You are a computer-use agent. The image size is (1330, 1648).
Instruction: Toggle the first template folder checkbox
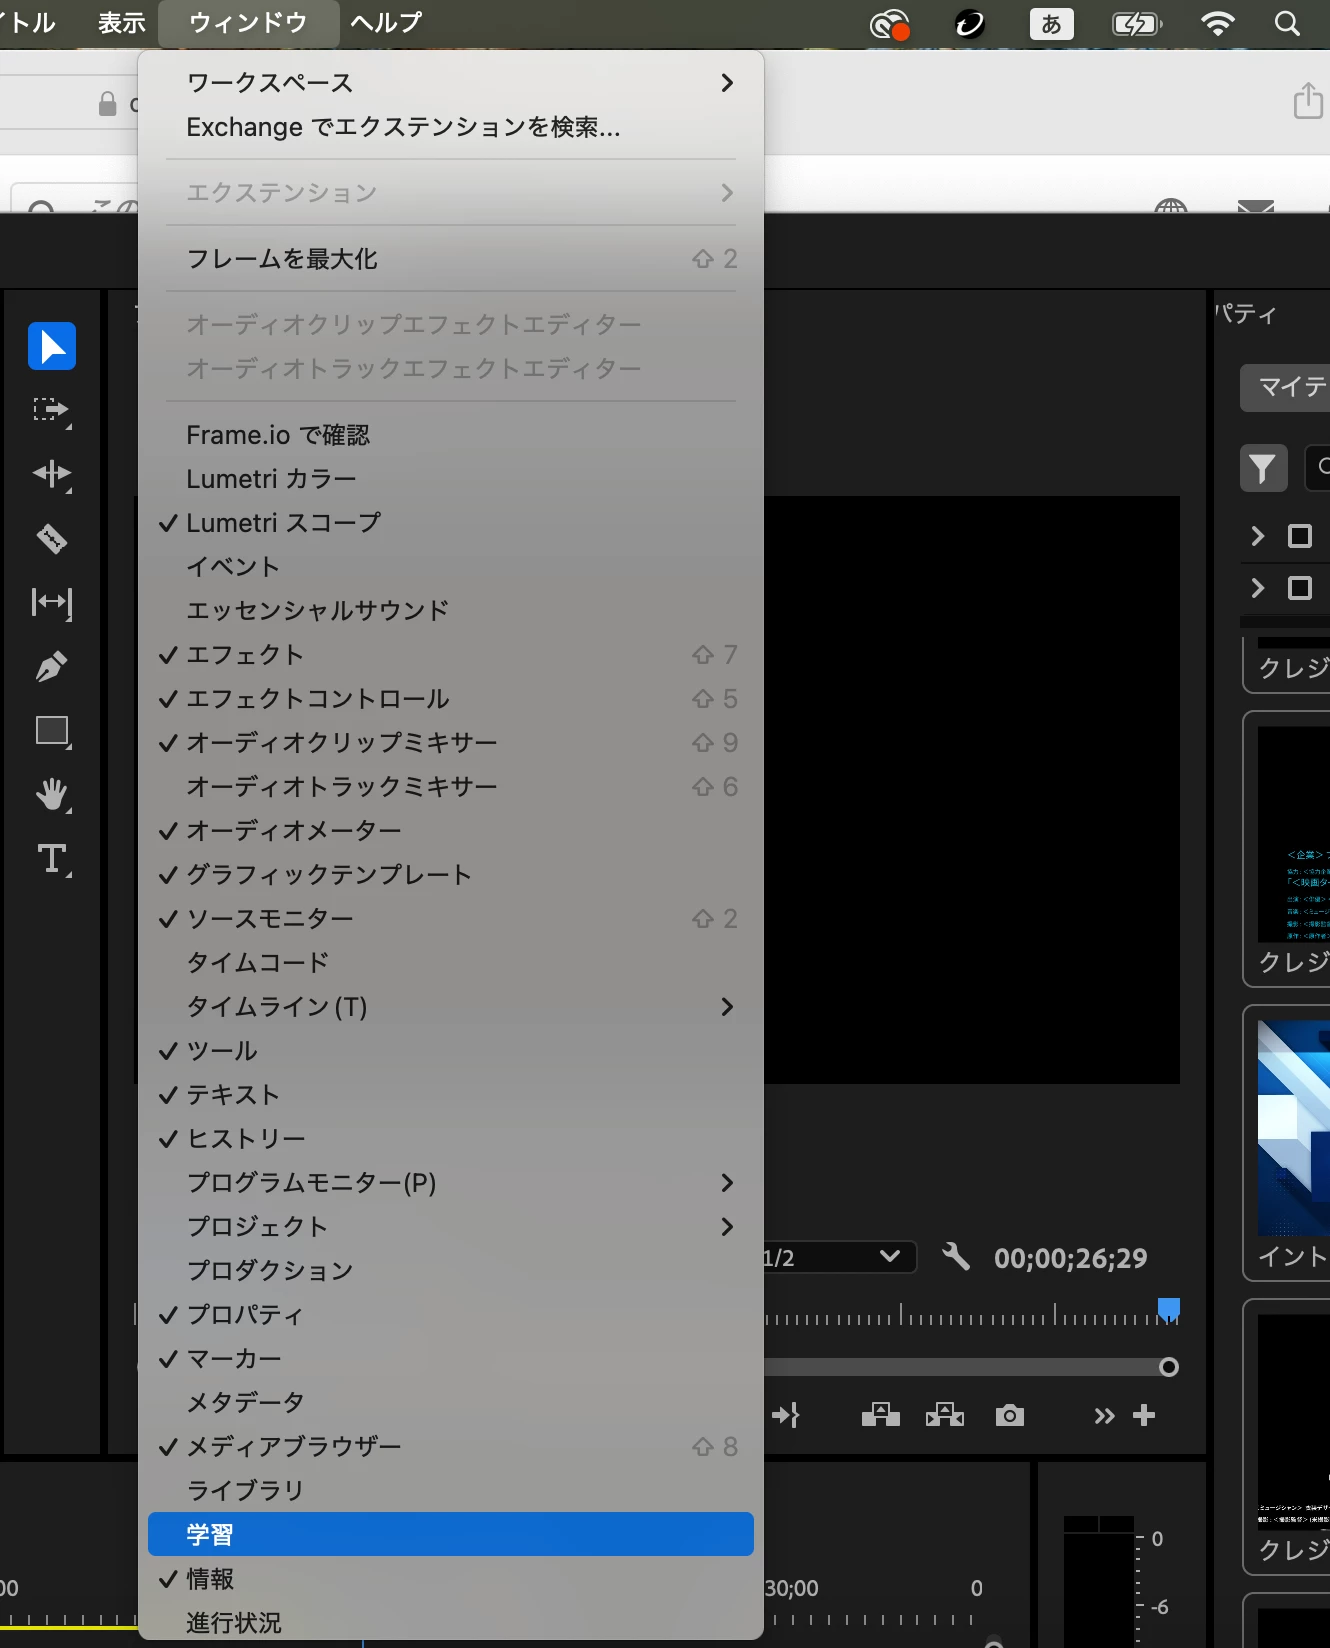pyautogui.click(x=1300, y=536)
